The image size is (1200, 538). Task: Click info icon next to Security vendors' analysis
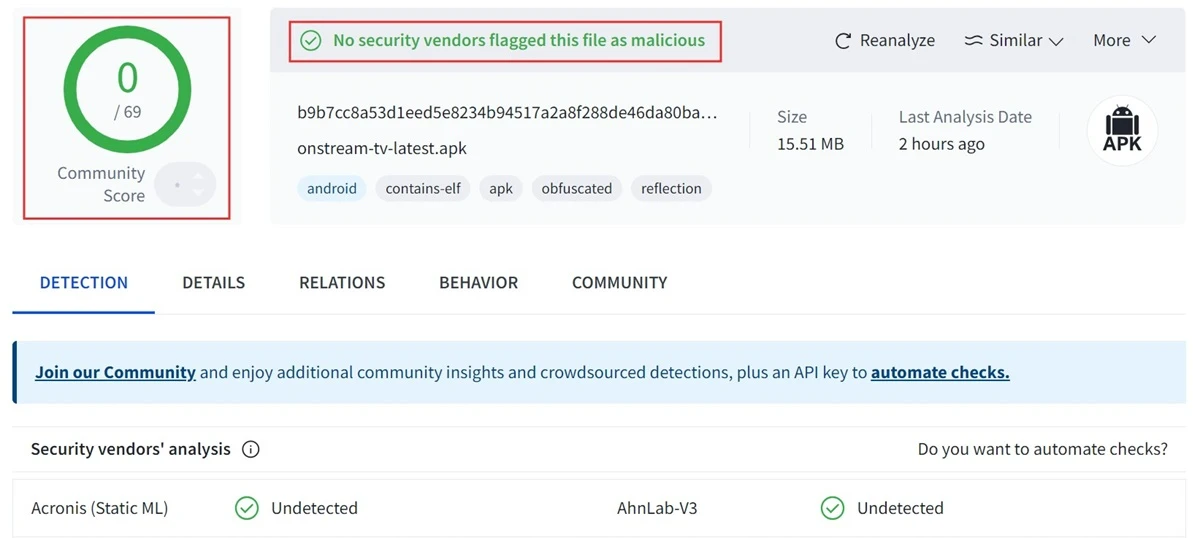coord(251,449)
